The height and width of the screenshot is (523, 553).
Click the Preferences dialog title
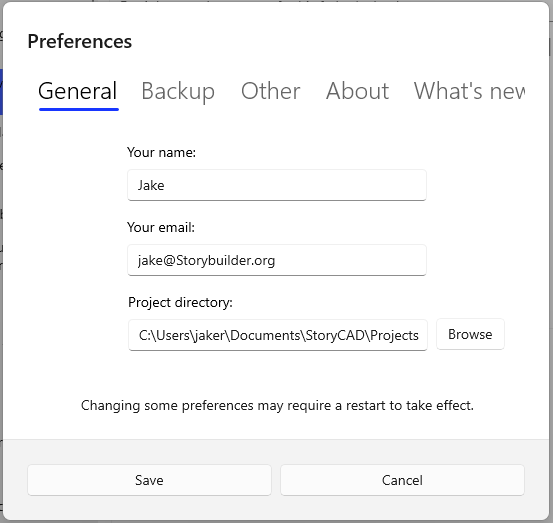point(80,42)
